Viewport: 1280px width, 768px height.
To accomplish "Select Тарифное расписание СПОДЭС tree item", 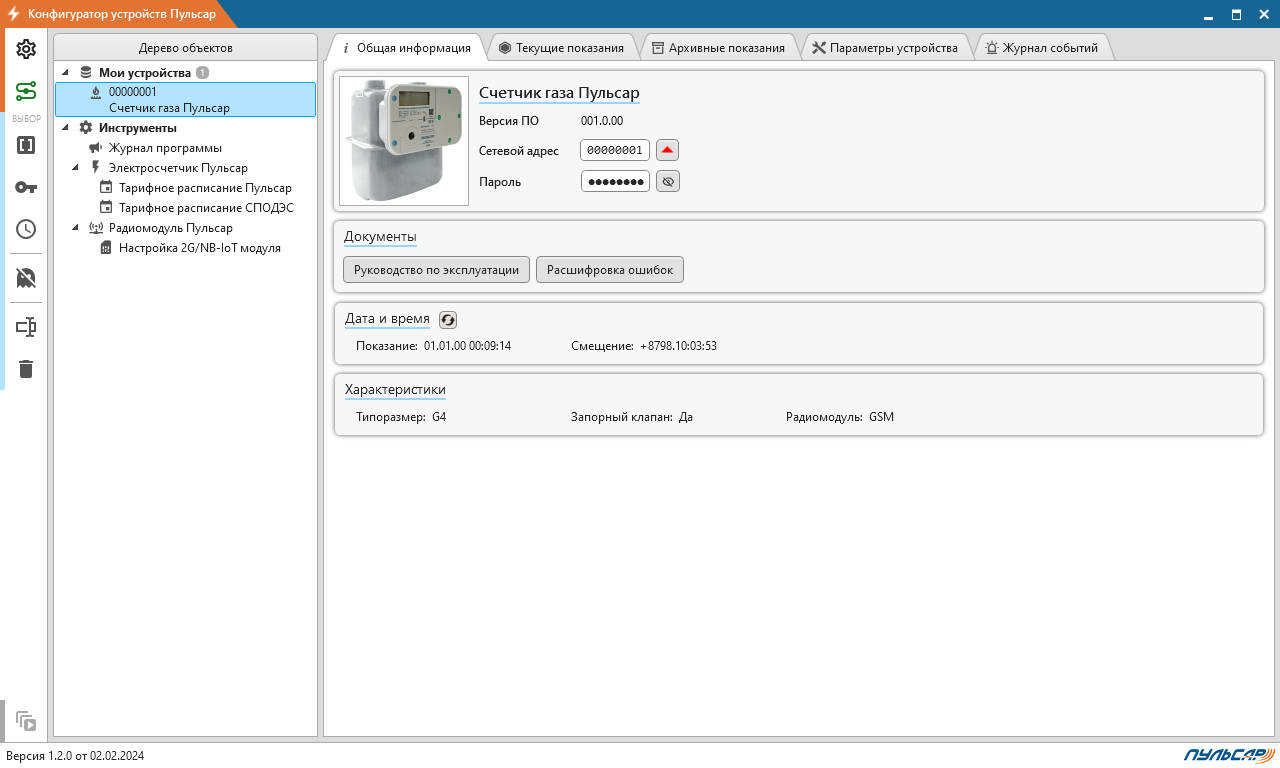I will coord(206,208).
